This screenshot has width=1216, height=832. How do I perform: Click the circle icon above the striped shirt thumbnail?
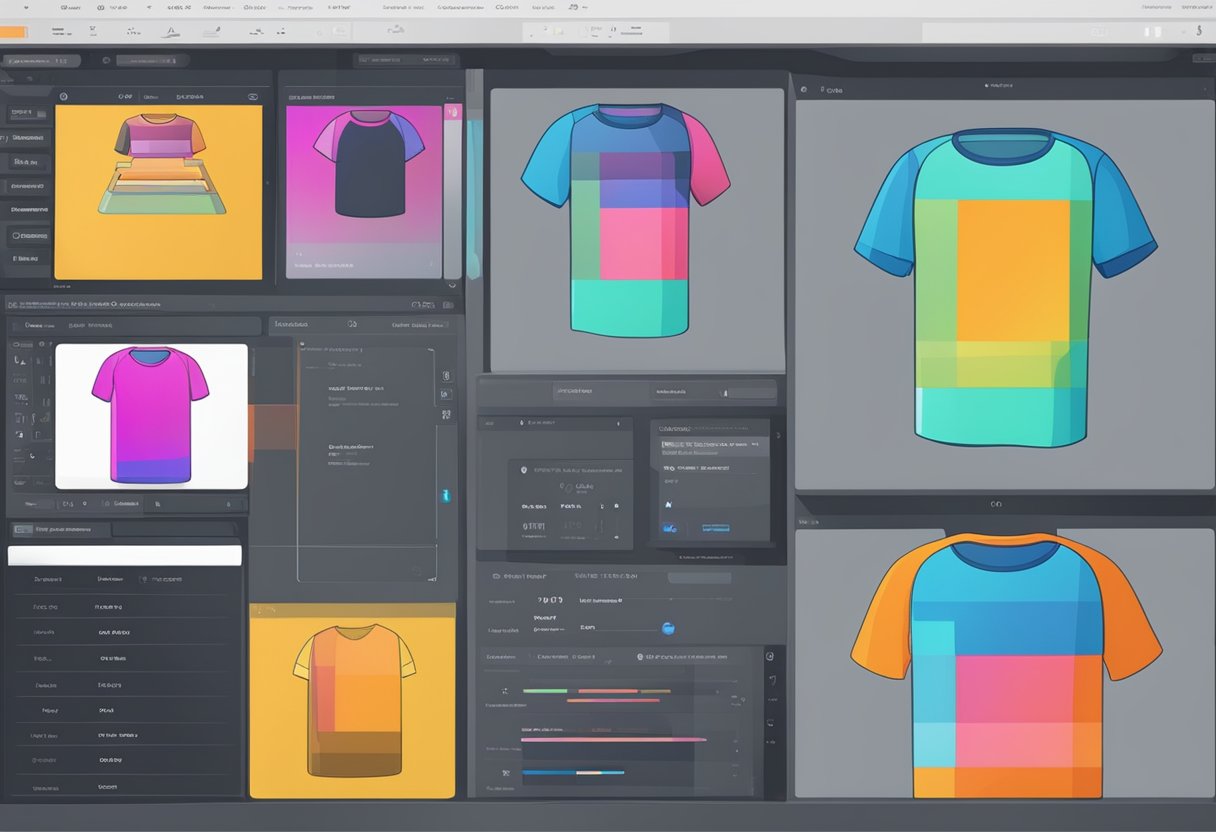click(x=63, y=97)
